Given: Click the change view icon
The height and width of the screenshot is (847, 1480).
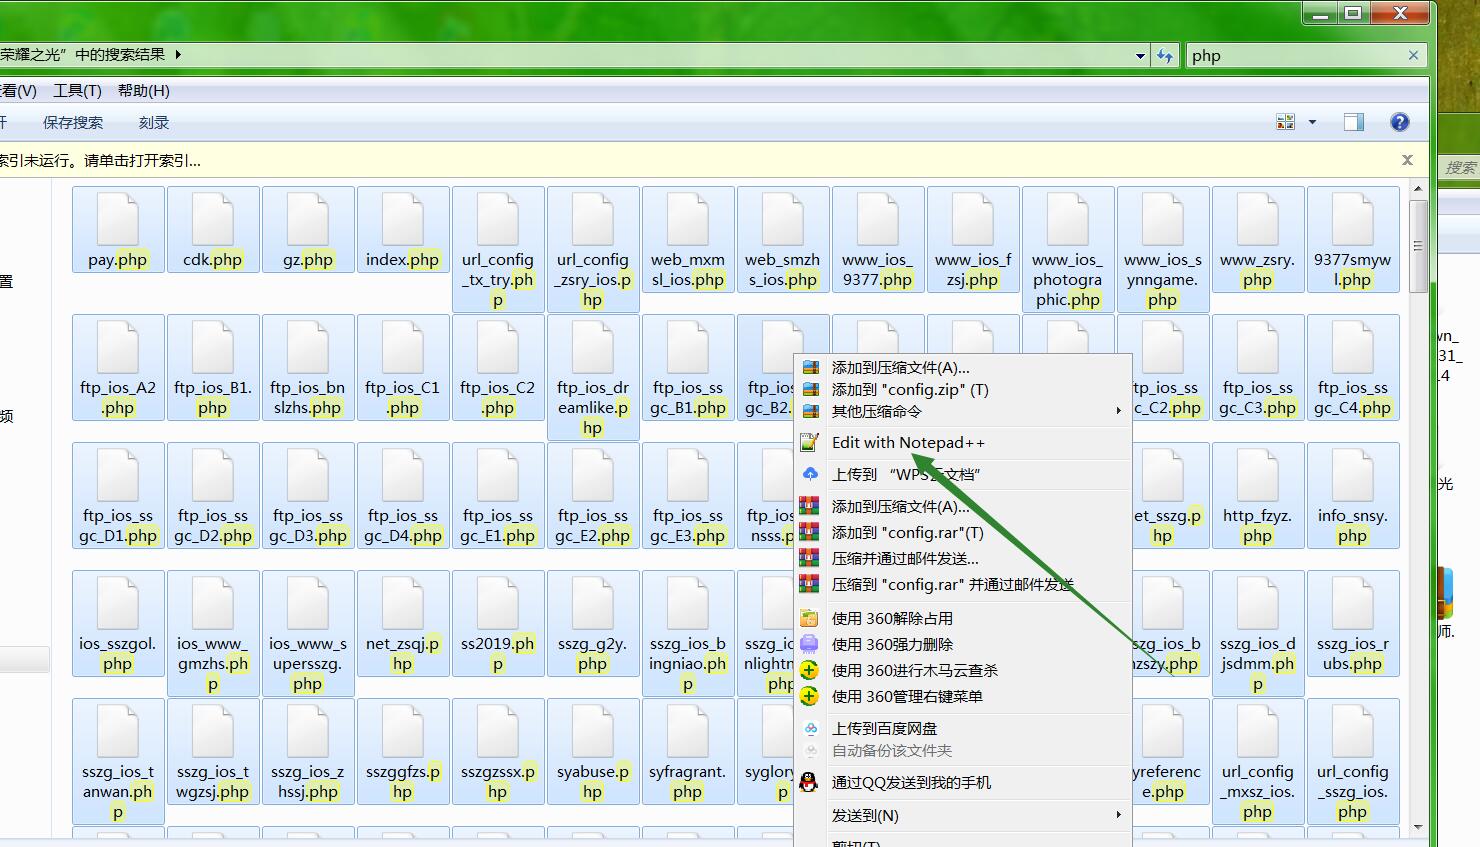Looking at the screenshot, I should pos(1286,122).
